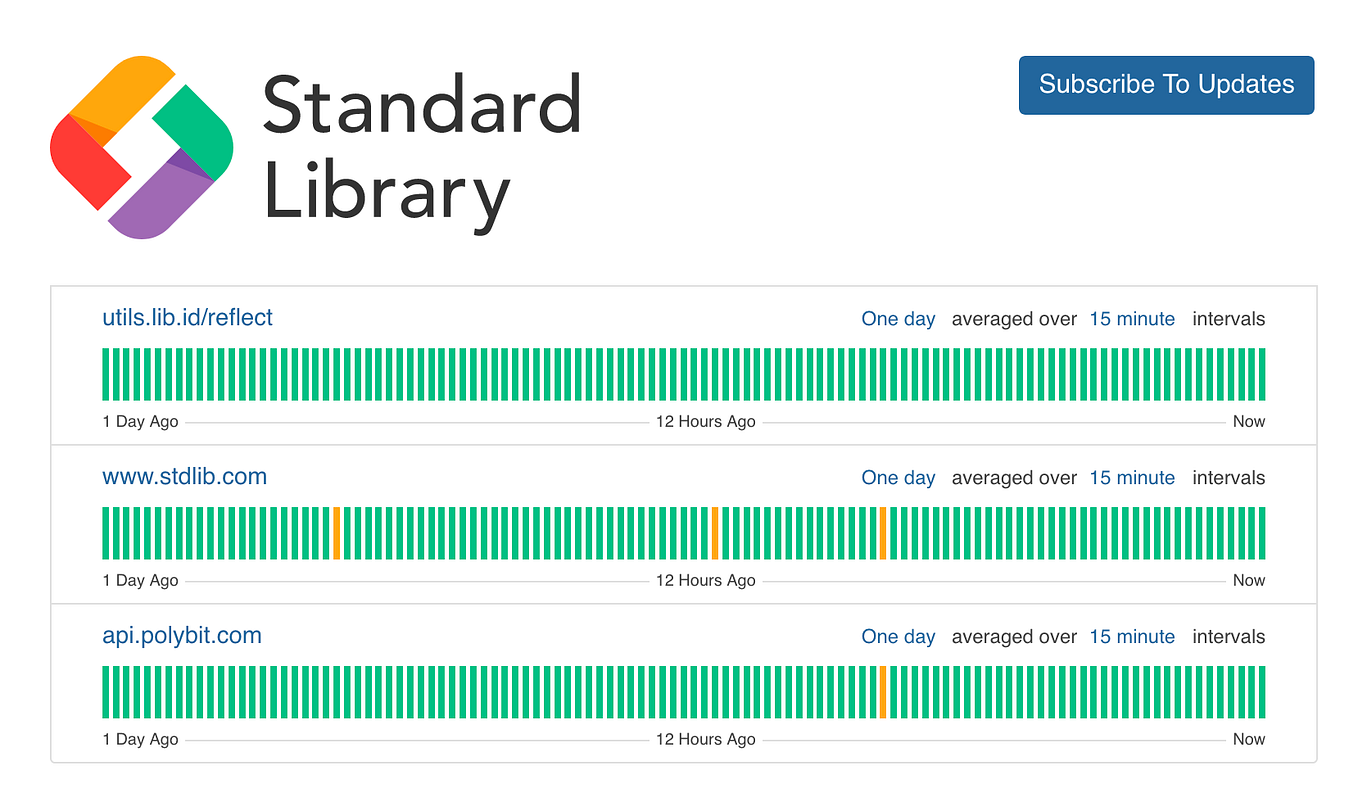The width and height of the screenshot is (1358, 798).
Task: Open the 15 minute dropdown for api.polybit.com
Action: pyautogui.click(x=1132, y=636)
